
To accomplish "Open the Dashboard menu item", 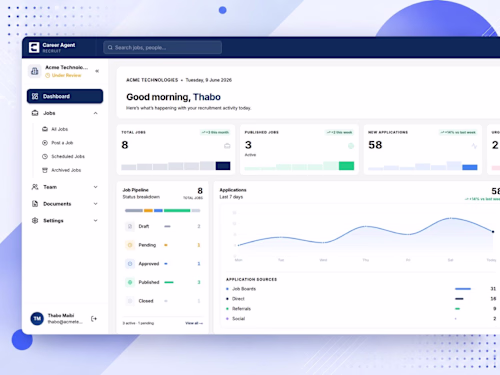I will (x=65, y=96).
